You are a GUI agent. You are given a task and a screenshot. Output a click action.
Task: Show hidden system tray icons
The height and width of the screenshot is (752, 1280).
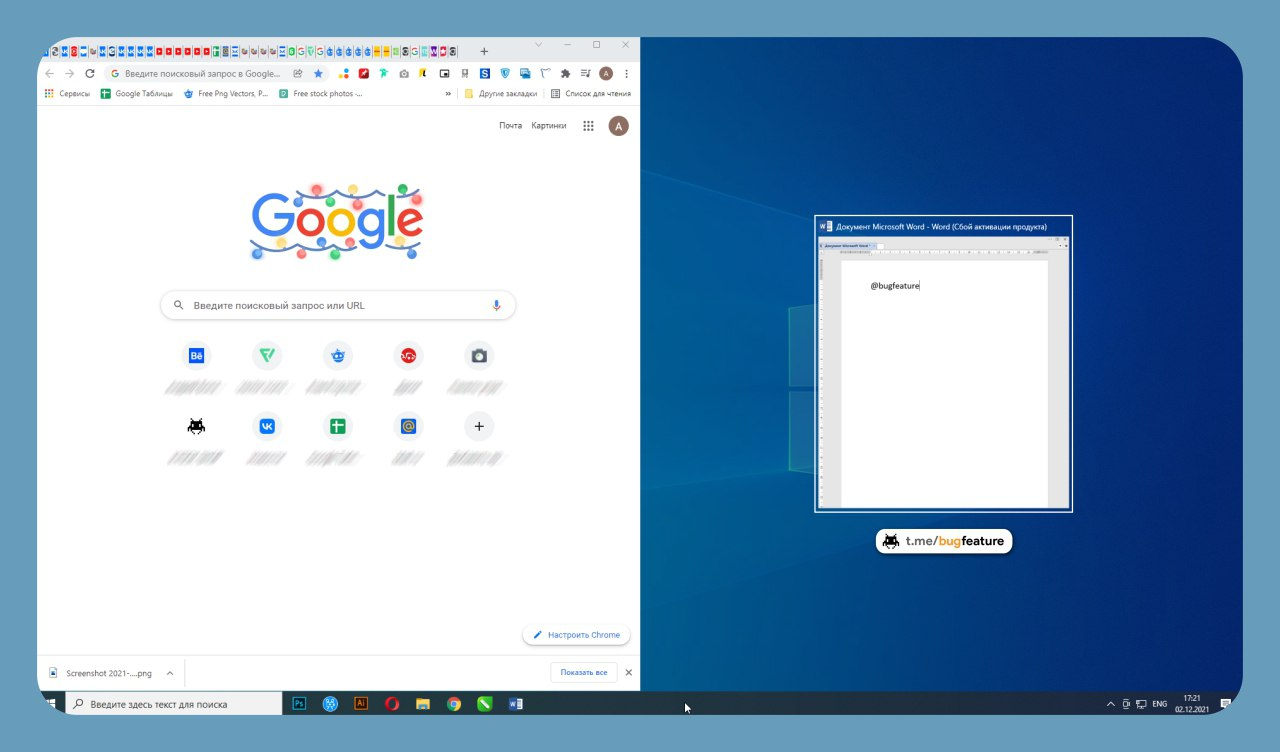pos(1110,704)
